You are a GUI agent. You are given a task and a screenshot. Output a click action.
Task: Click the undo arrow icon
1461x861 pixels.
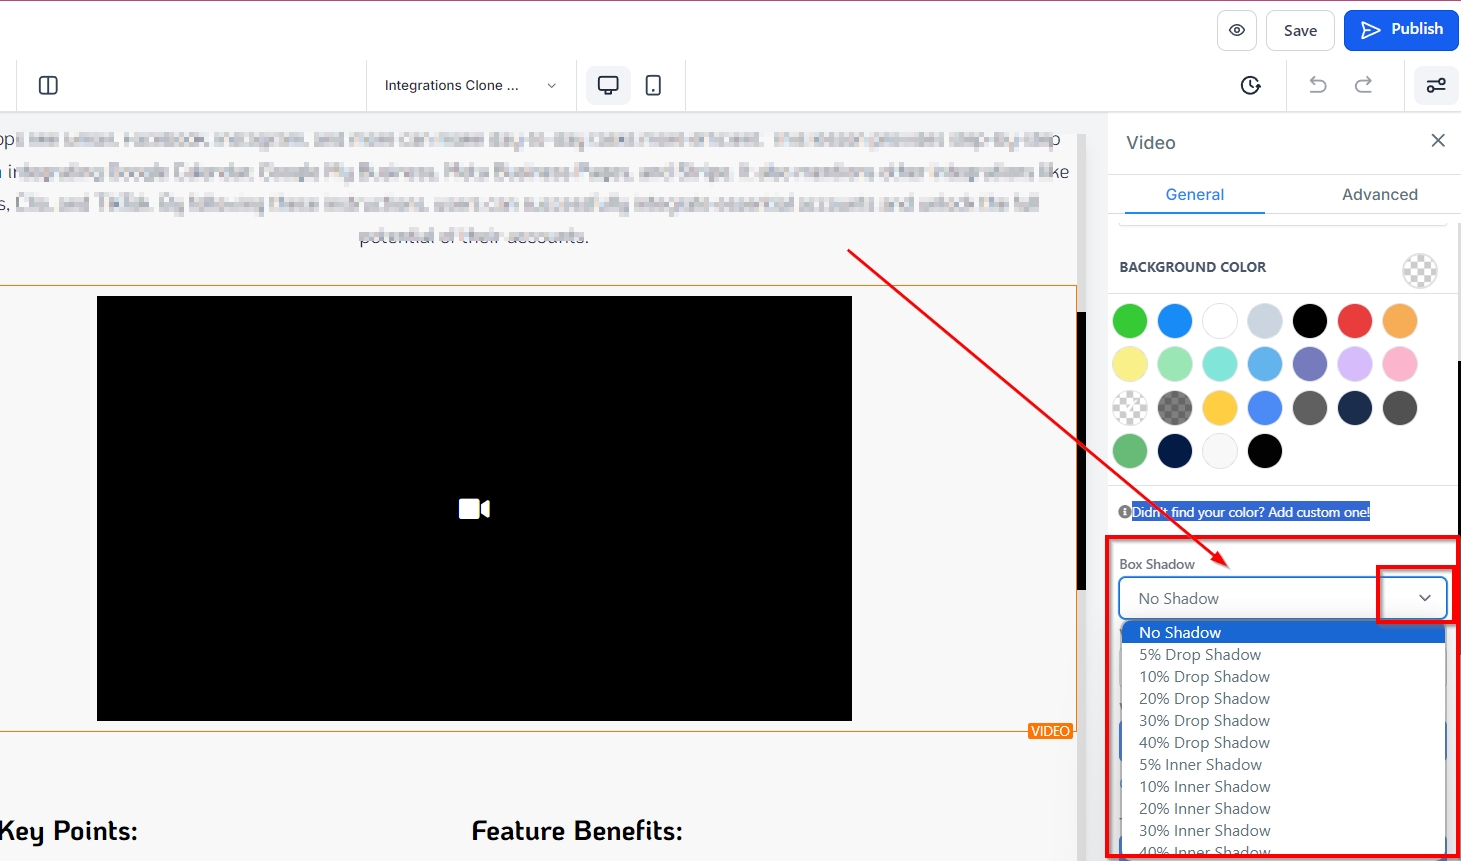point(1318,85)
